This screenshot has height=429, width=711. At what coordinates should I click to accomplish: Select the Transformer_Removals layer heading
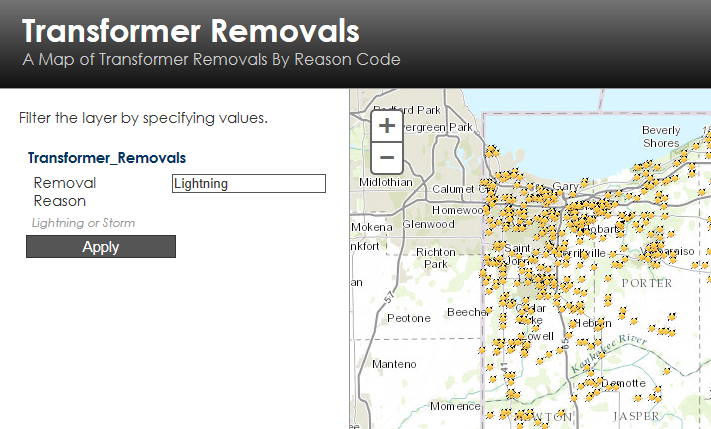click(x=107, y=158)
